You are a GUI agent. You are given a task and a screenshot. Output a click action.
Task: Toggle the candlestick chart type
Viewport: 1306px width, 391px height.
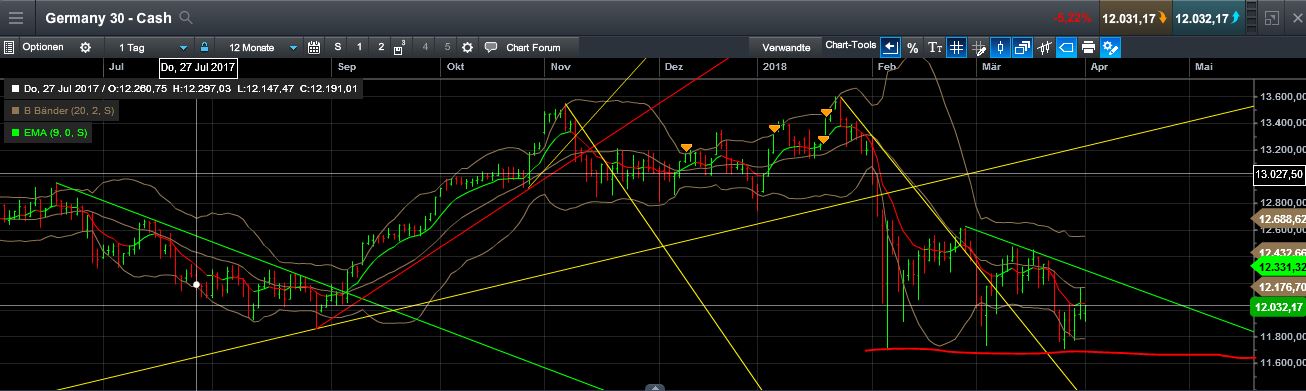coord(1001,47)
